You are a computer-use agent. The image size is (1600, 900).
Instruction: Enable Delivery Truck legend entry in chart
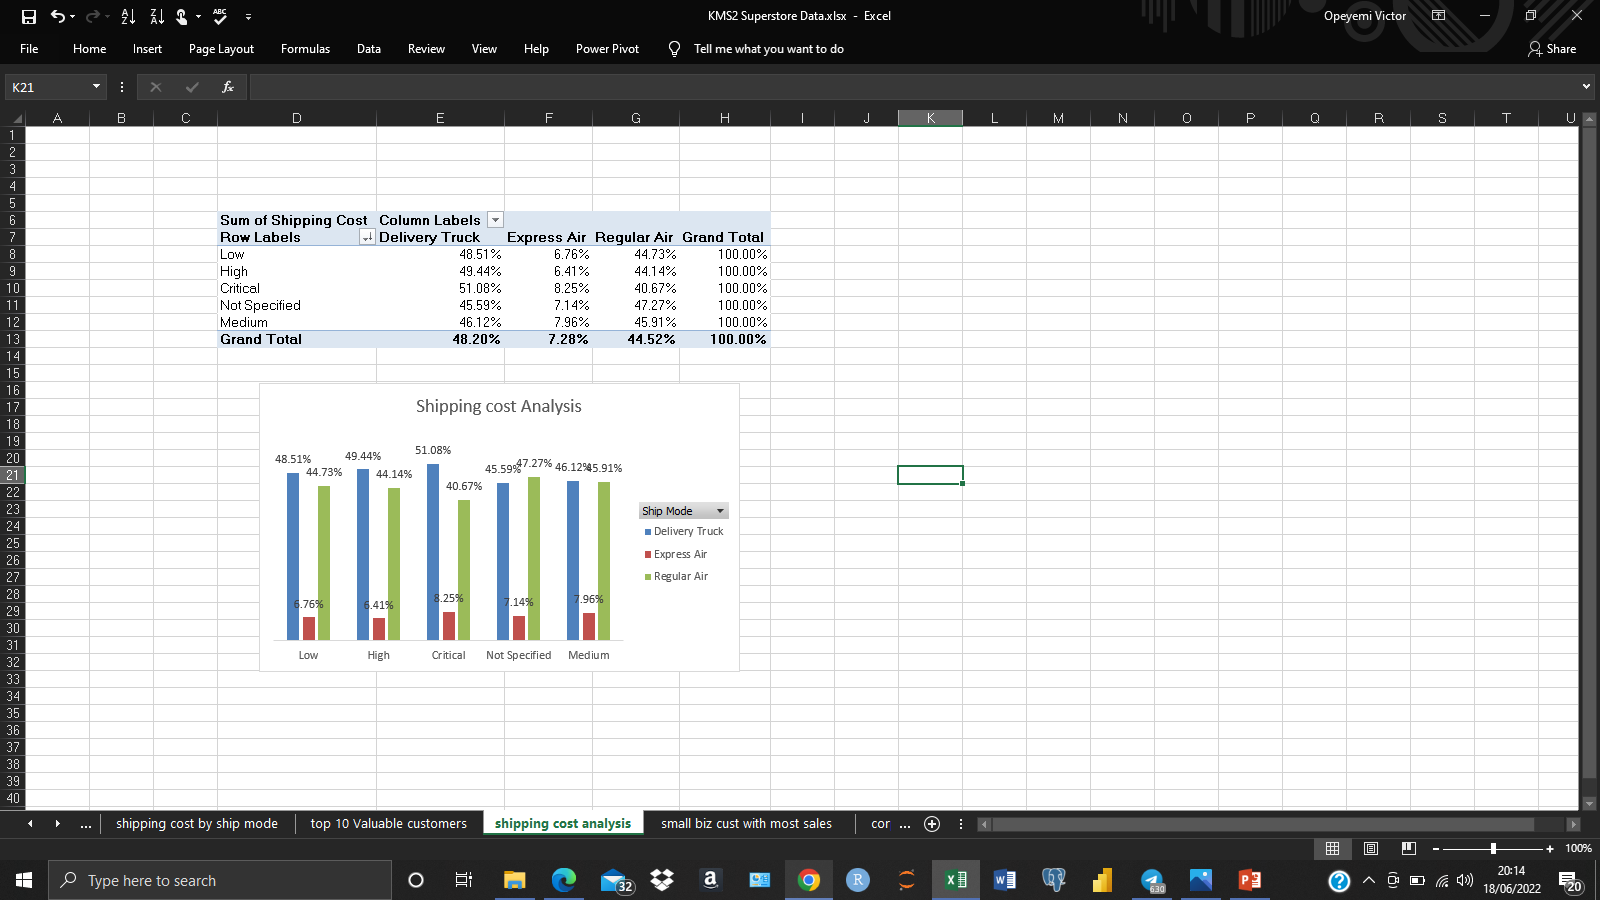(688, 531)
